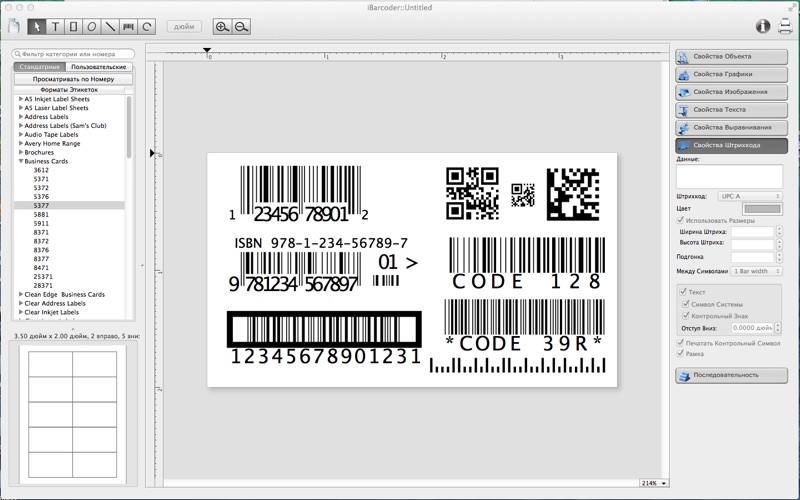Click Ширина Штриха input field

[753, 232]
